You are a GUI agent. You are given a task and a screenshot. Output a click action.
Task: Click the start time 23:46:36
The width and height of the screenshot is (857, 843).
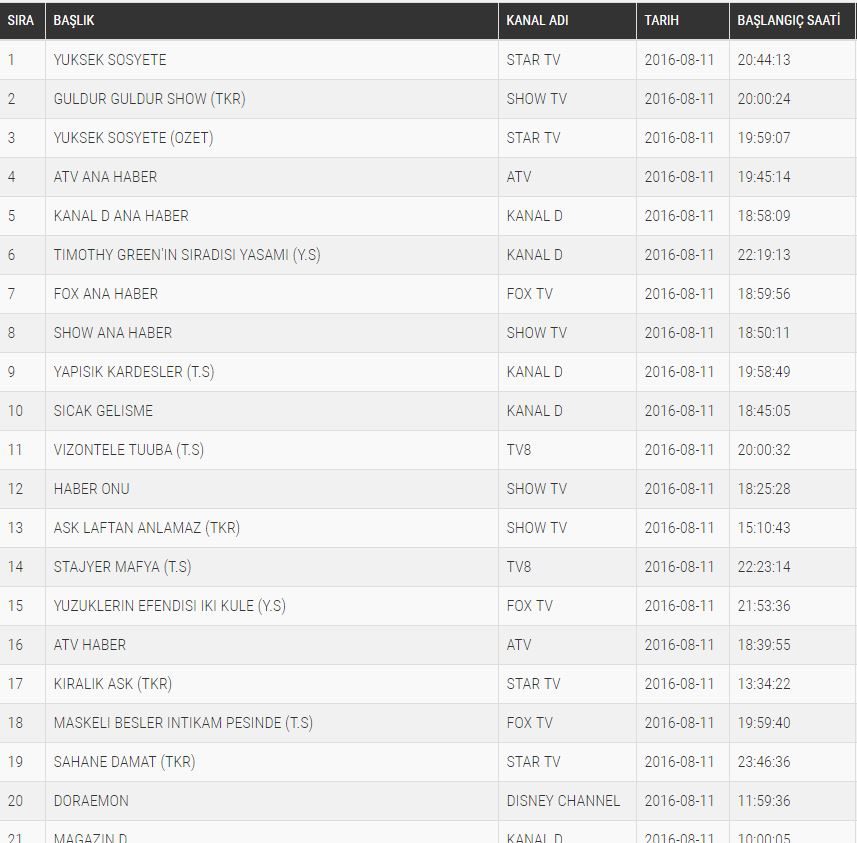point(764,762)
